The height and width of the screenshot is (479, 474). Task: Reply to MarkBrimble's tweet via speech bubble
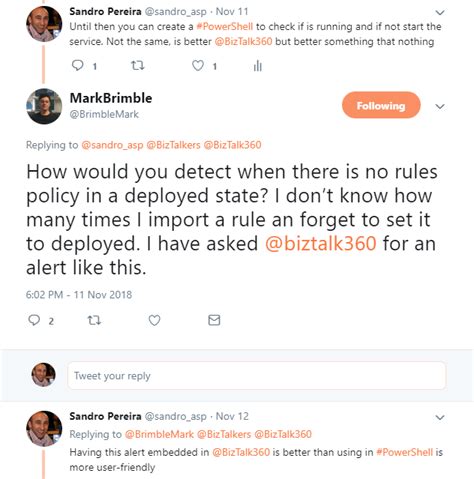[34, 320]
